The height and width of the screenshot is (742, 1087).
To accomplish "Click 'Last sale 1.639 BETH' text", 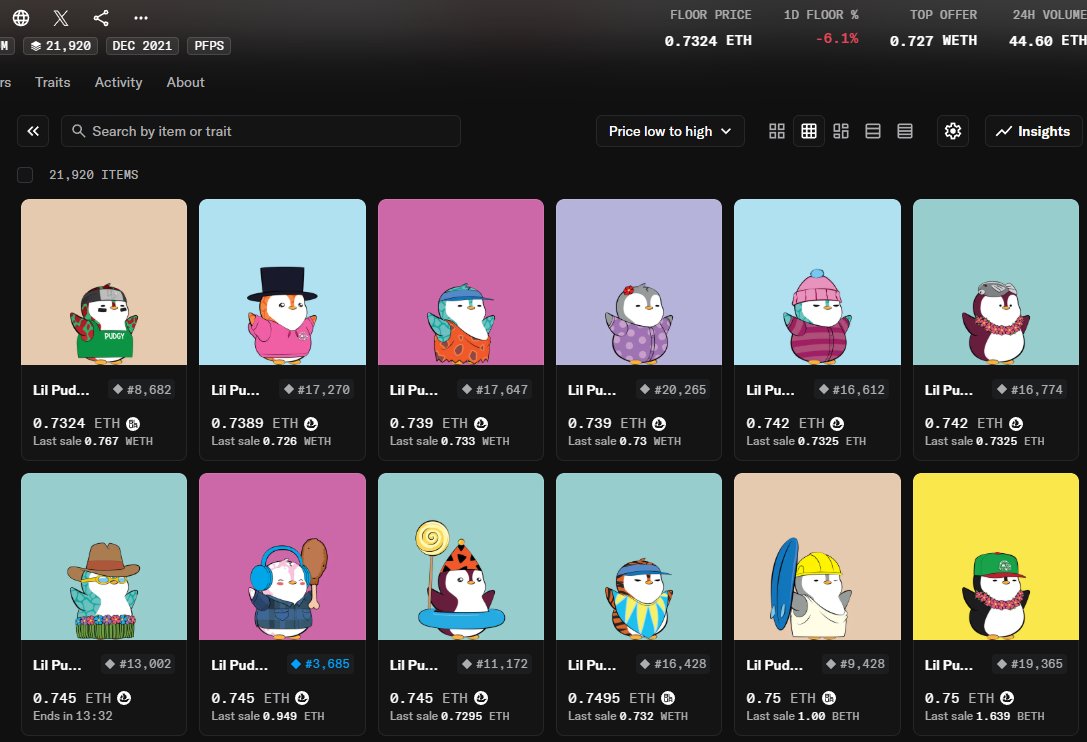I will (x=984, y=716).
